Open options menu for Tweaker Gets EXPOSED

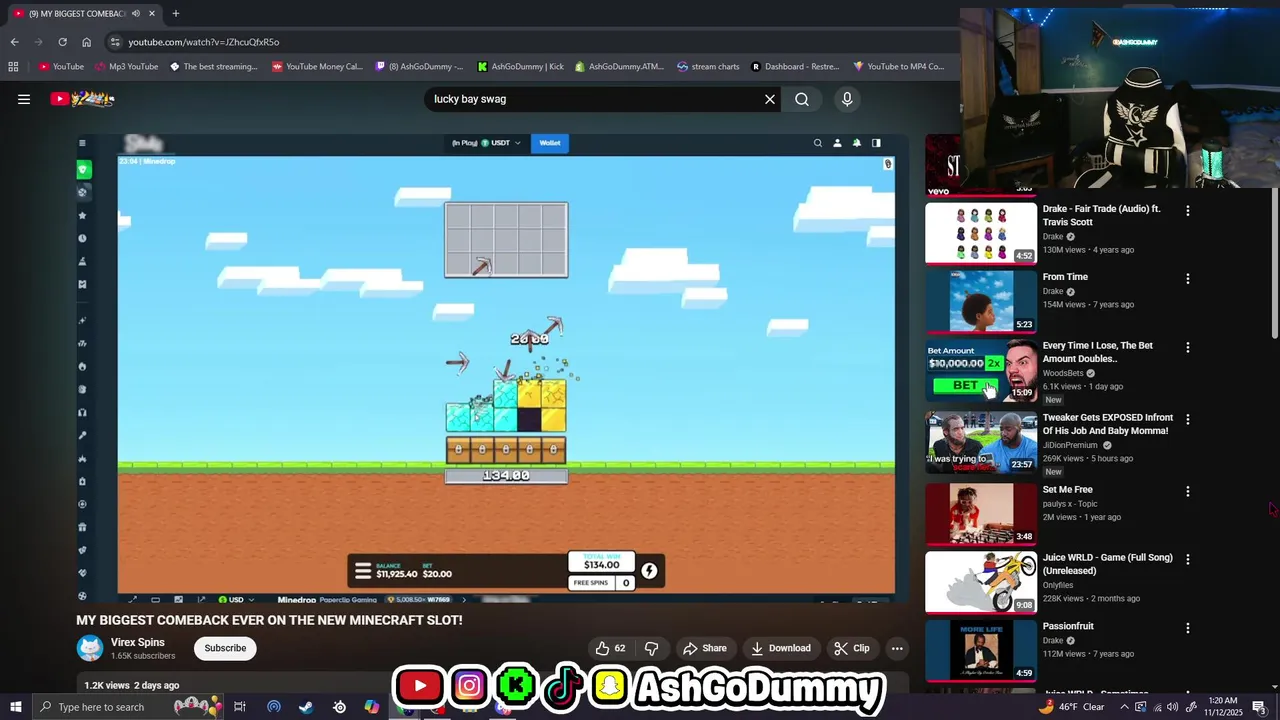(1188, 419)
